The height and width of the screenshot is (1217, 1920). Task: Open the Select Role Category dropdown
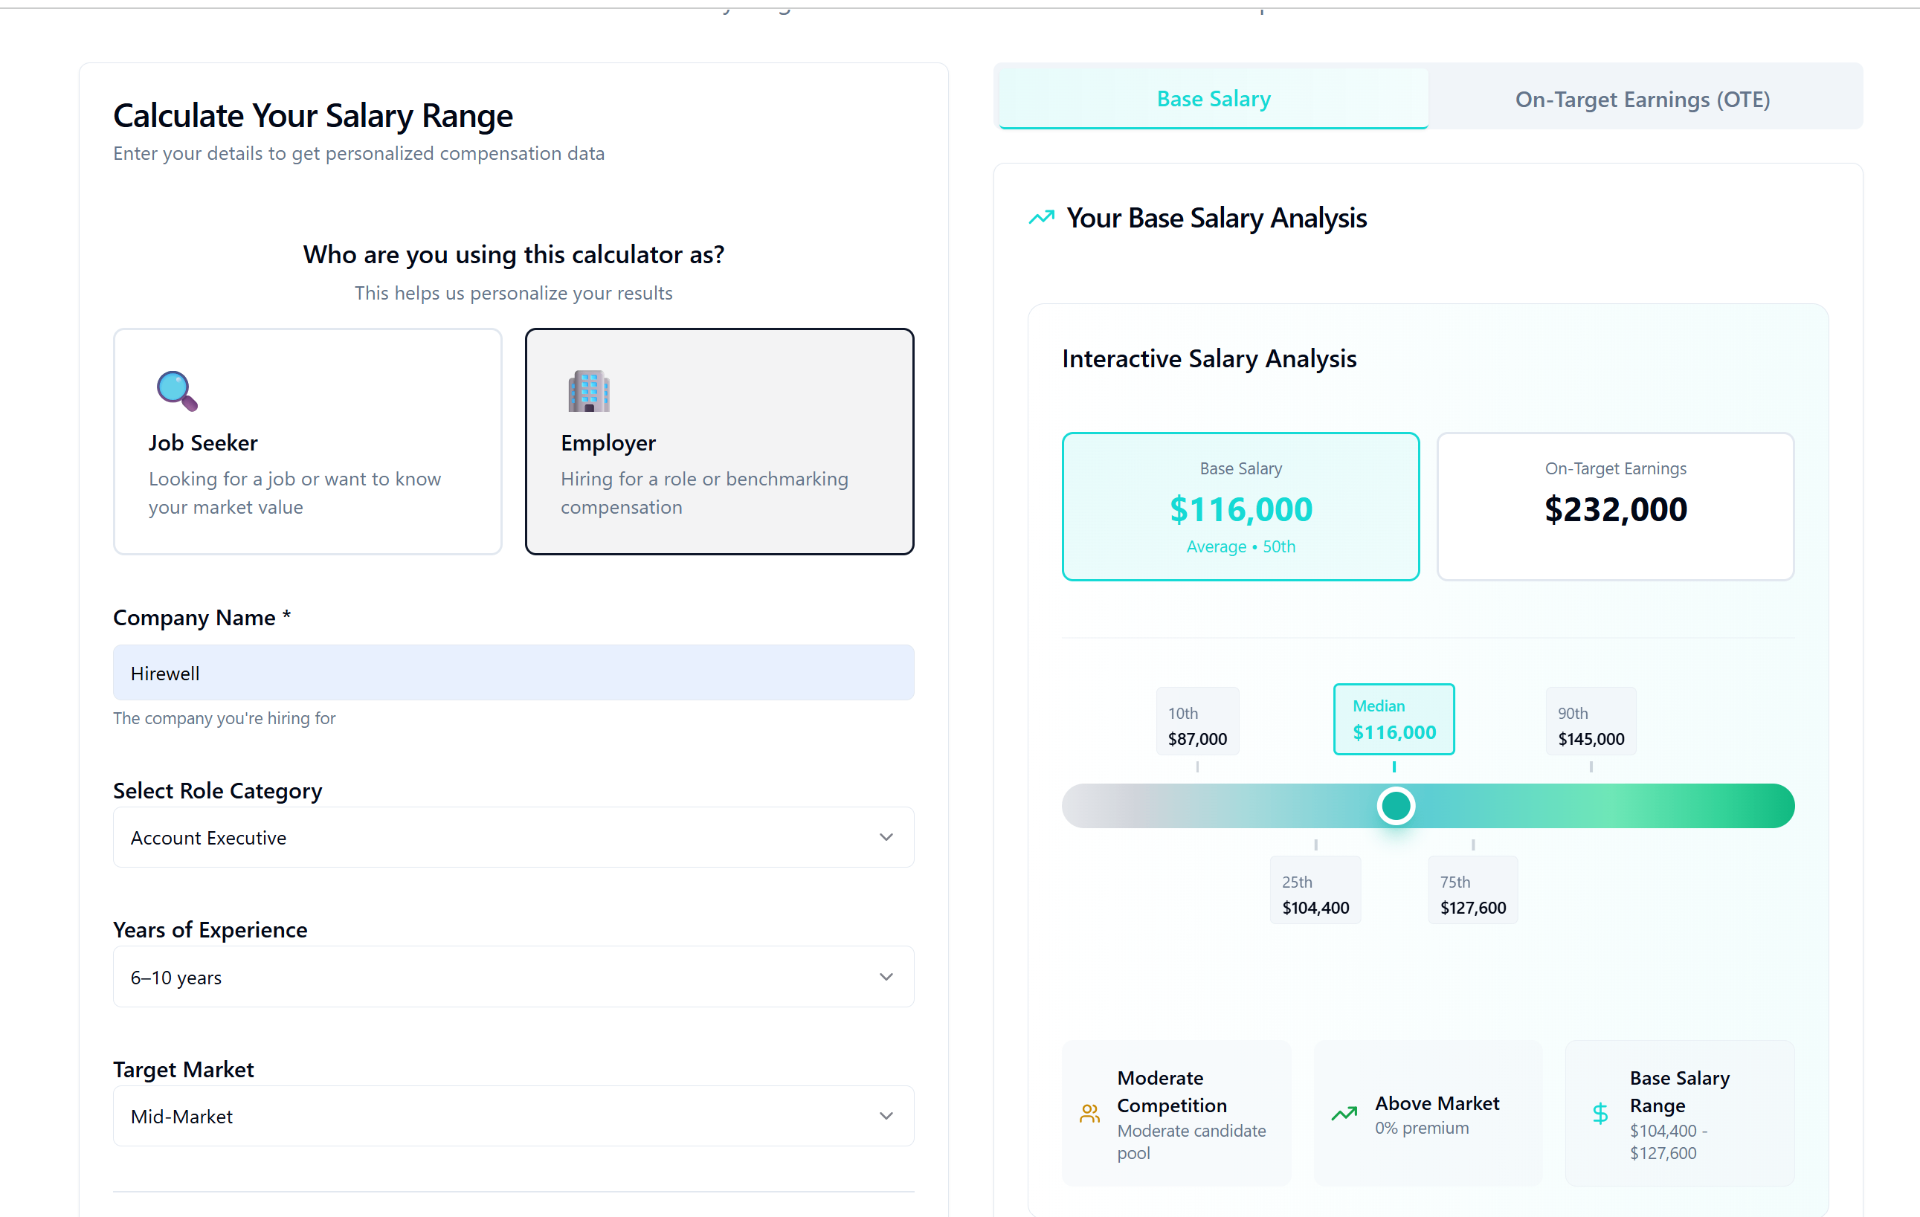[512, 837]
